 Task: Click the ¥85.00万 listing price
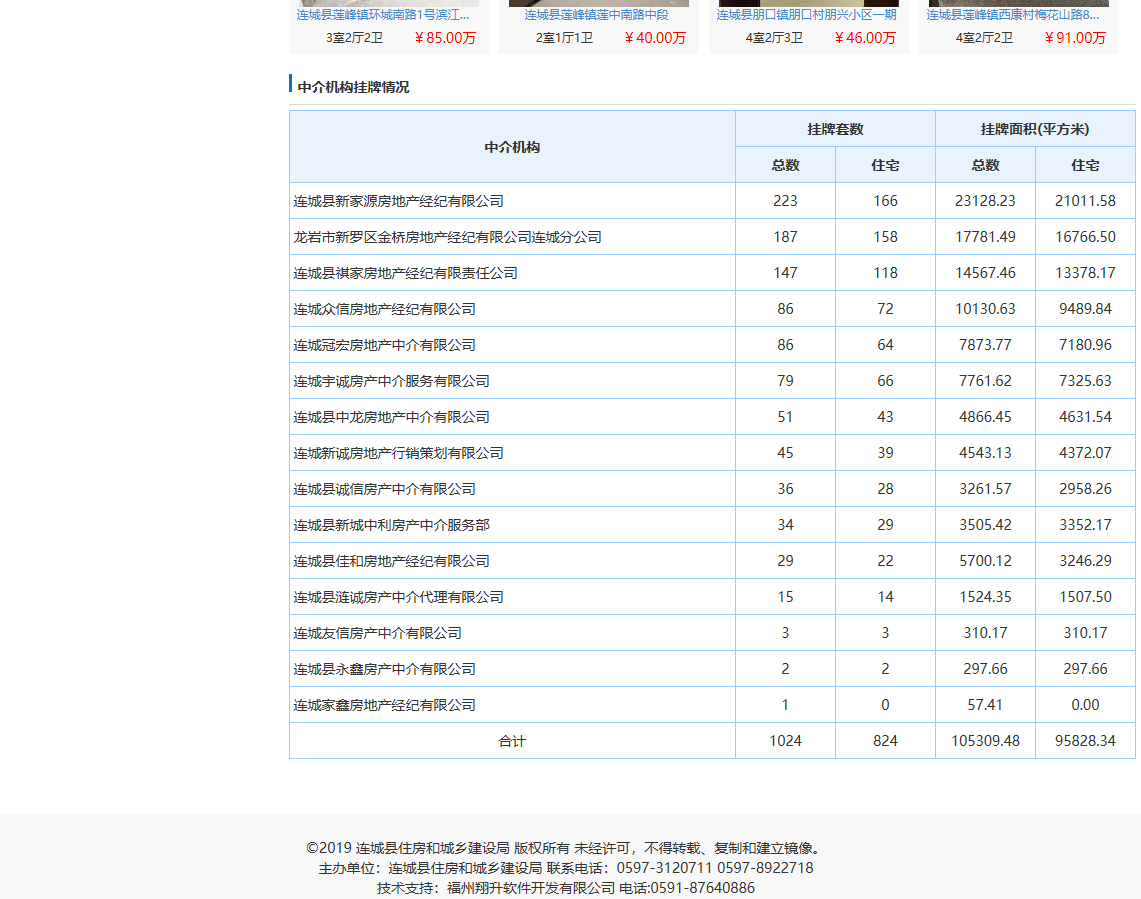tap(445, 38)
